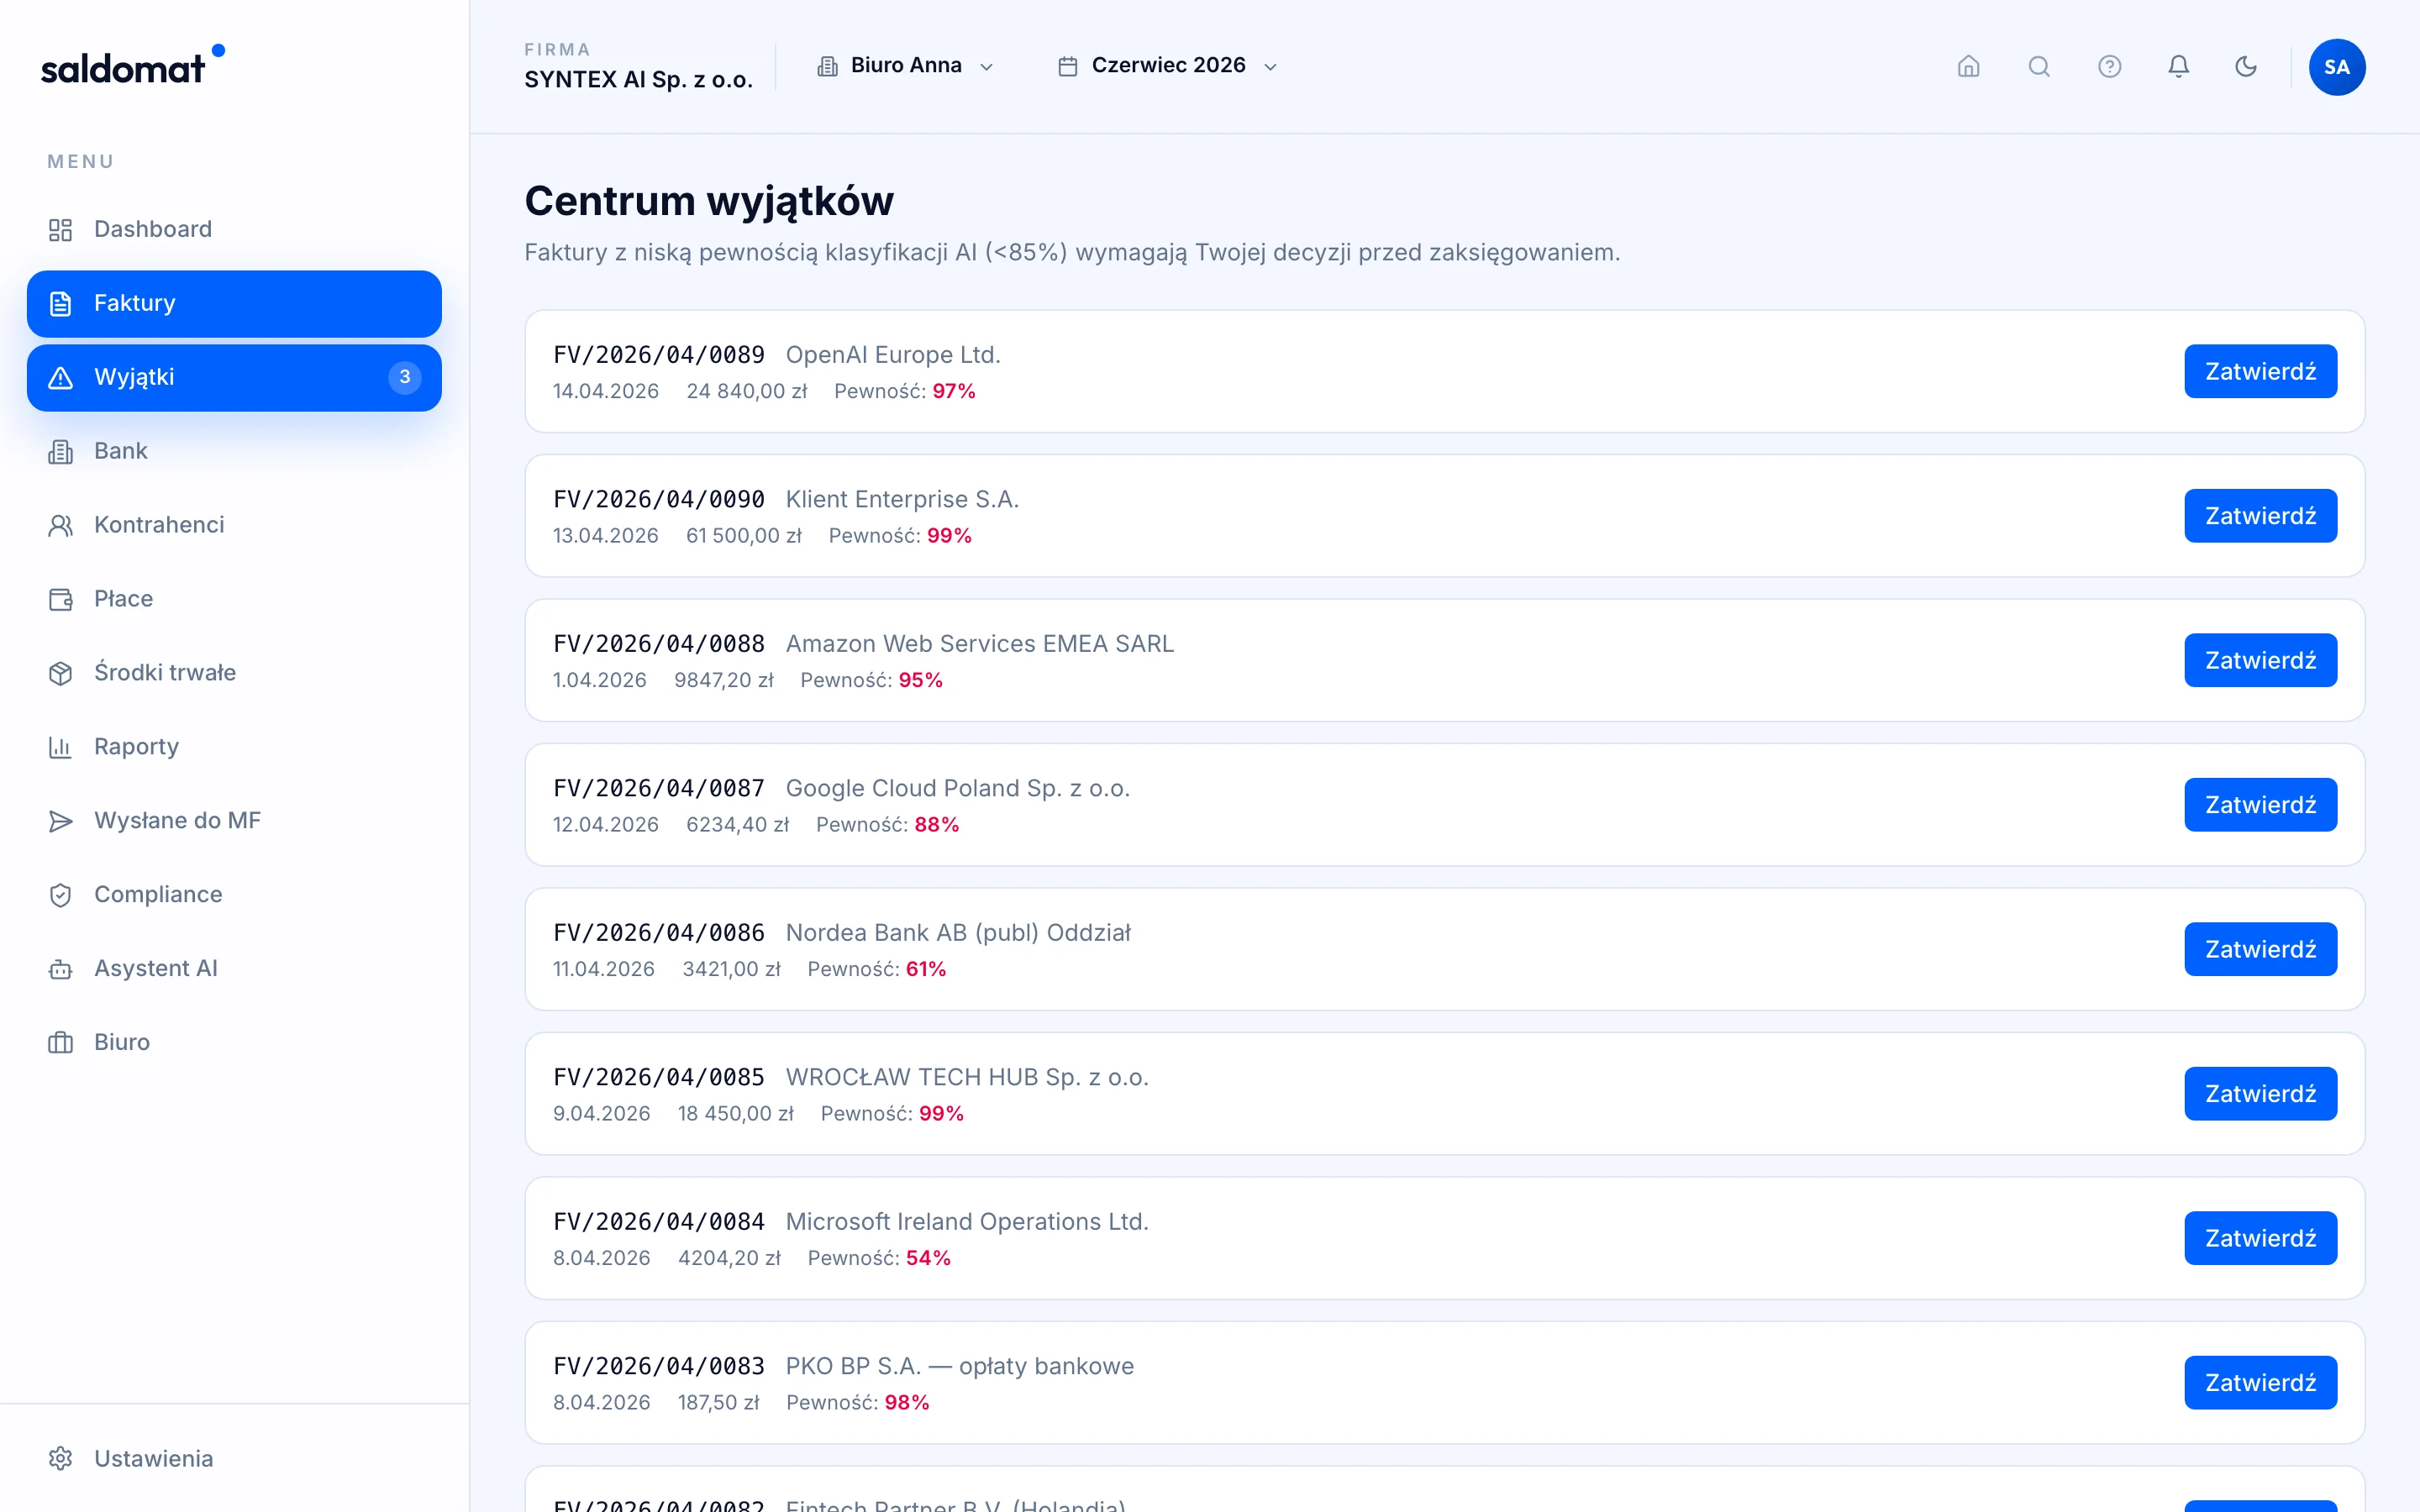Approve the Amazon Web Services invoice

point(2260,661)
